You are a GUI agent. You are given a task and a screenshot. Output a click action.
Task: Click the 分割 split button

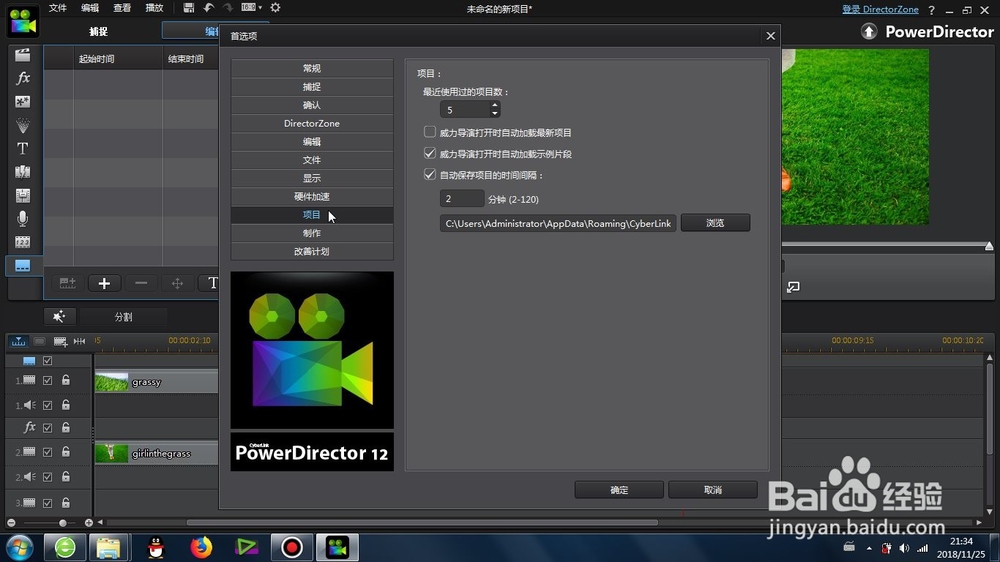(x=123, y=316)
